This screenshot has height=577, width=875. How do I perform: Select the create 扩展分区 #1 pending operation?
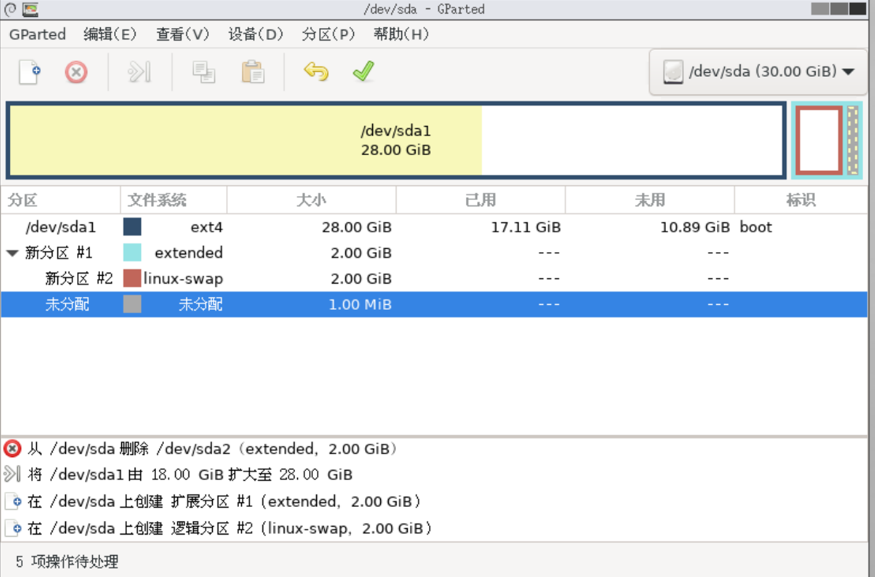[434, 502]
